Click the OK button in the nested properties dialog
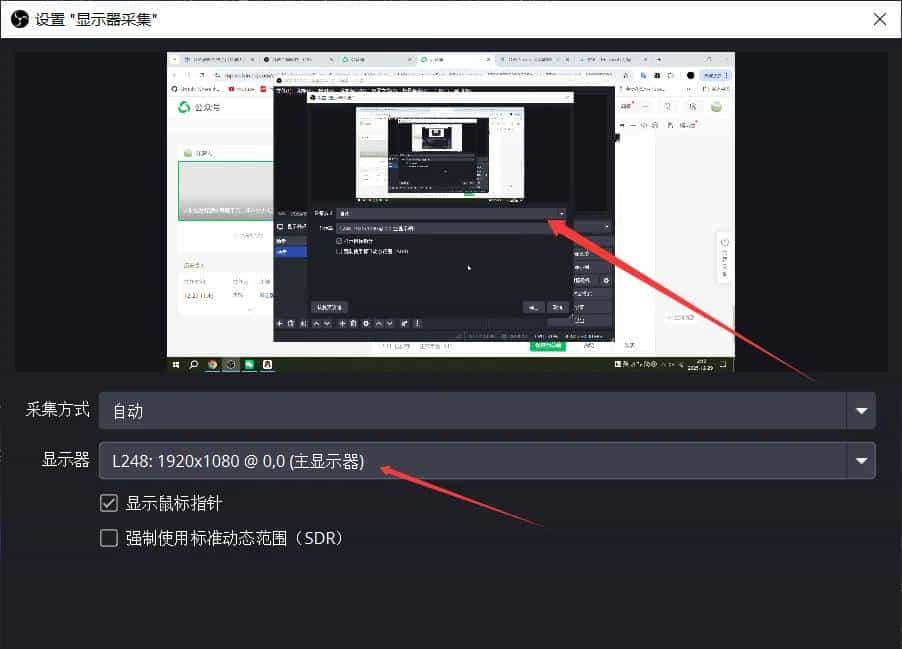 pyautogui.click(x=535, y=305)
